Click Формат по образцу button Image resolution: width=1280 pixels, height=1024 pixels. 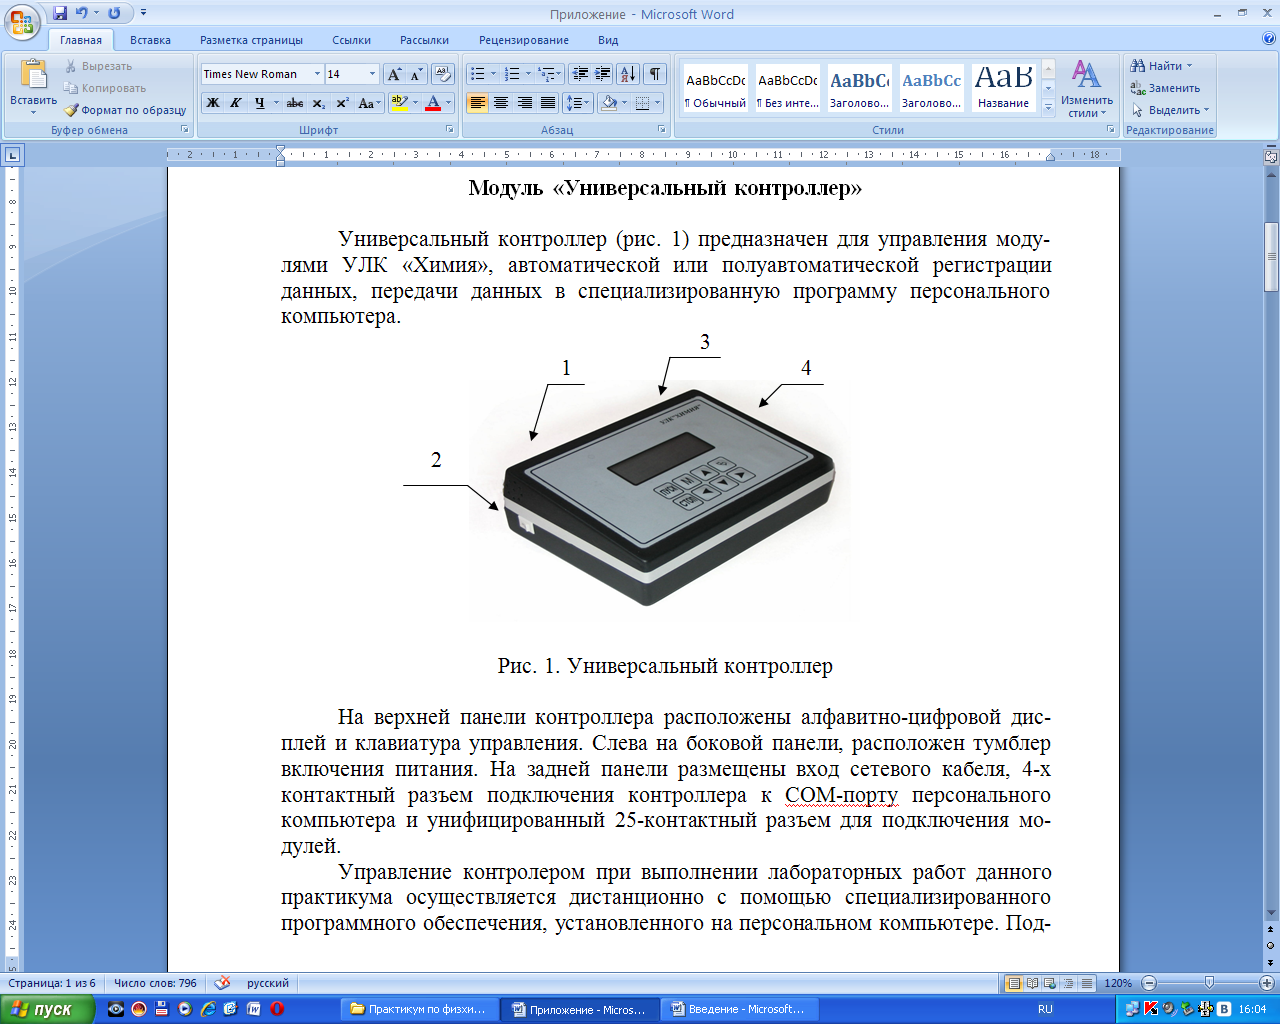click(x=126, y=110)
